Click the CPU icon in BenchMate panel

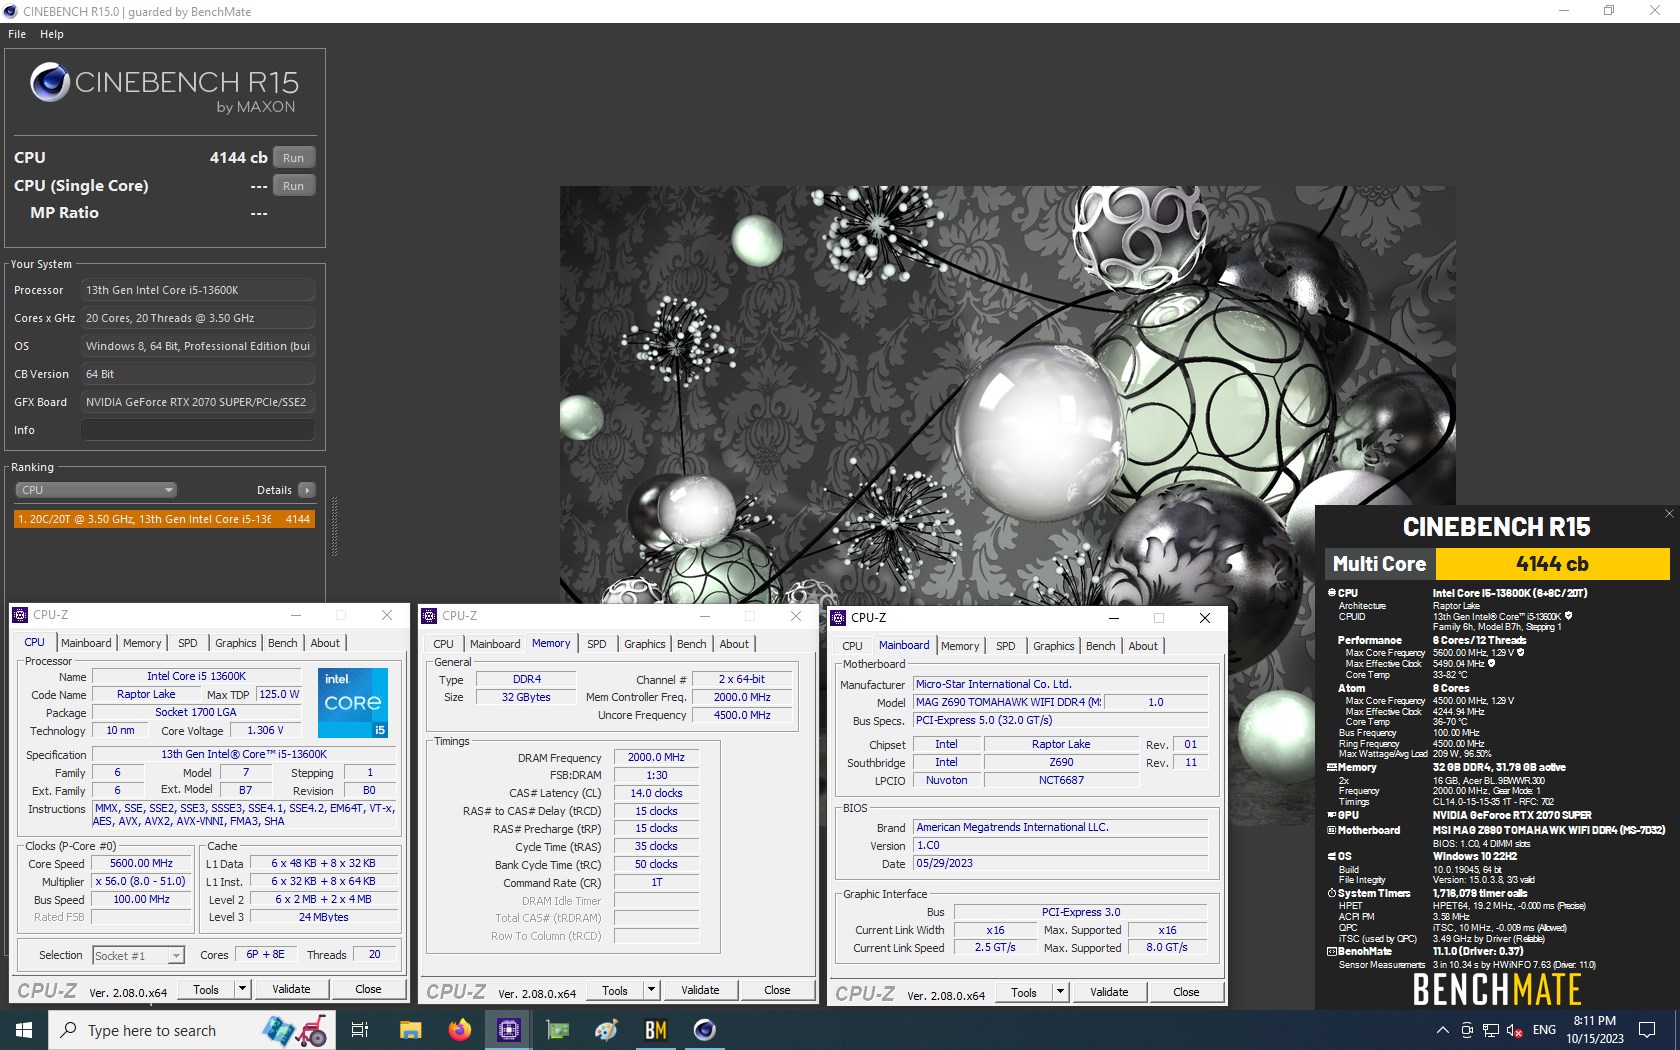click(1332, 593)
